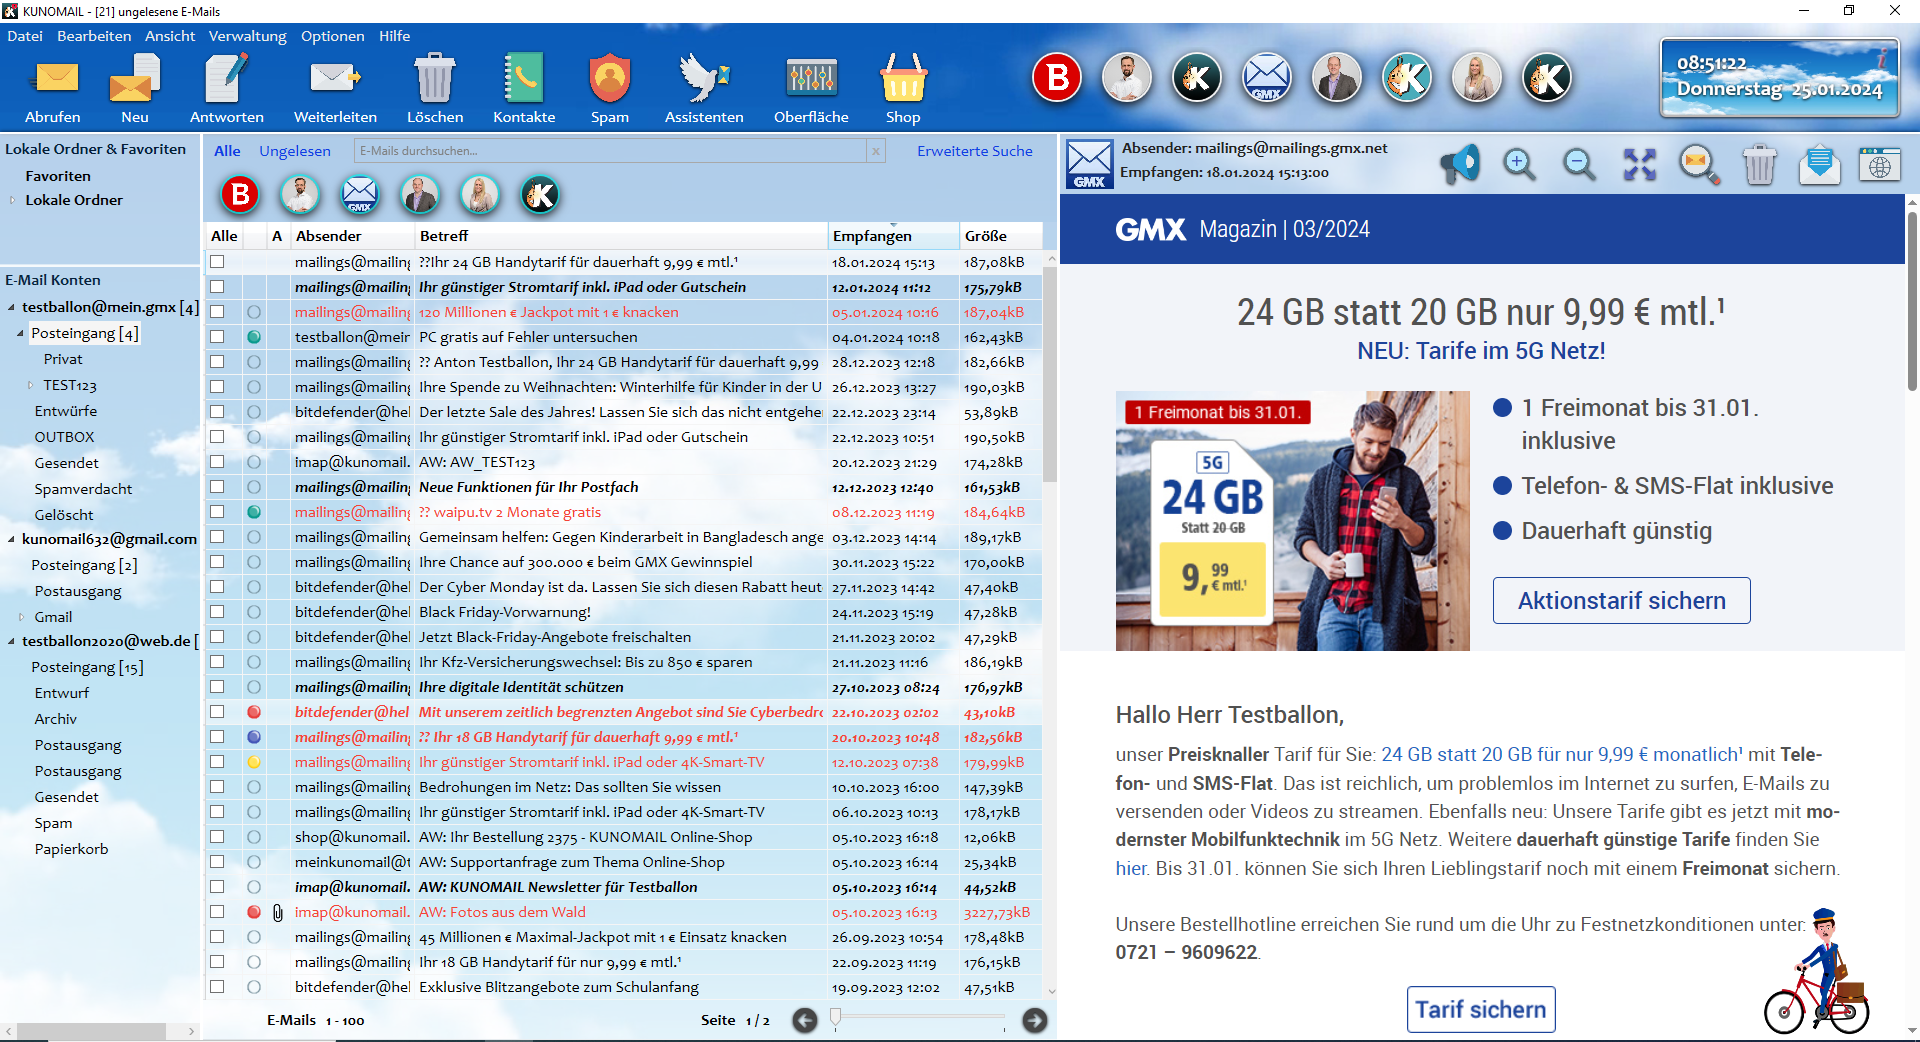Expand the TEST123 folder
The height and width of the screenshot is (1042, 1920).
coord(30,385)
